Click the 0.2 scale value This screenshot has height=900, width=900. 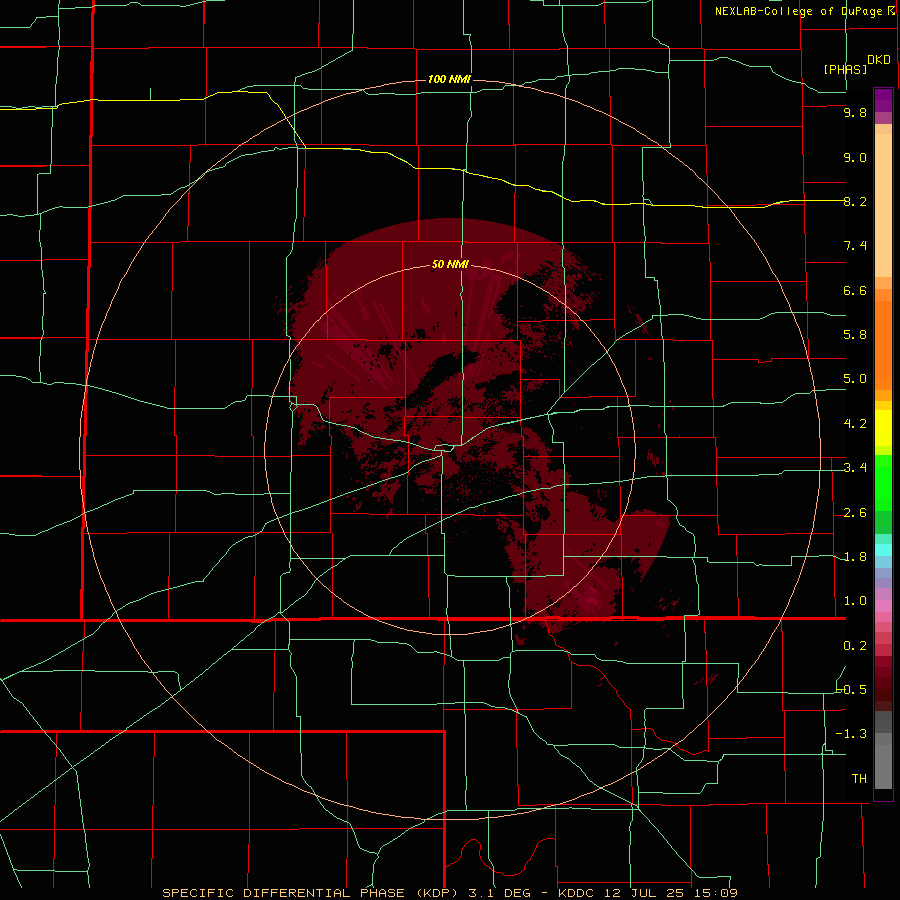(x=855, y=646)
